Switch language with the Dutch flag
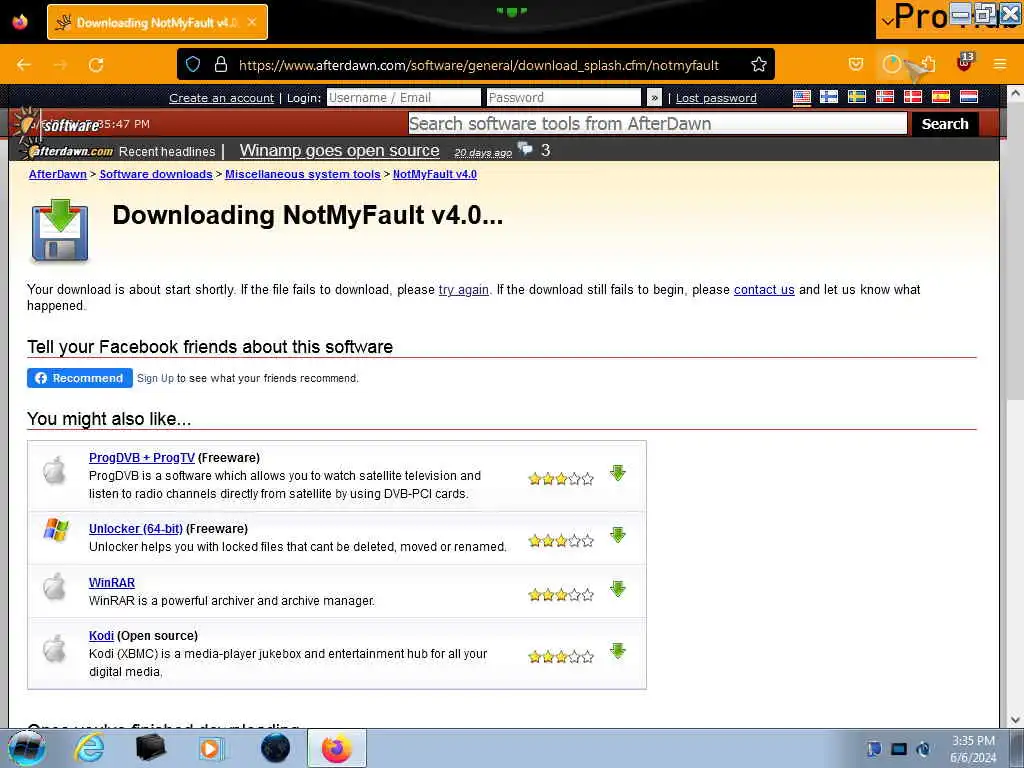The width and height of the screenshot is (1024, 768). coord(968,97)
